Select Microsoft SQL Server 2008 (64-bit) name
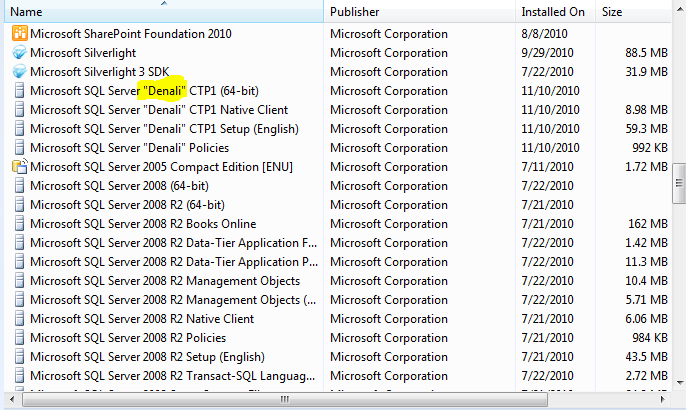686x410 pixels. pyautogui.click(x=119, y=186)
